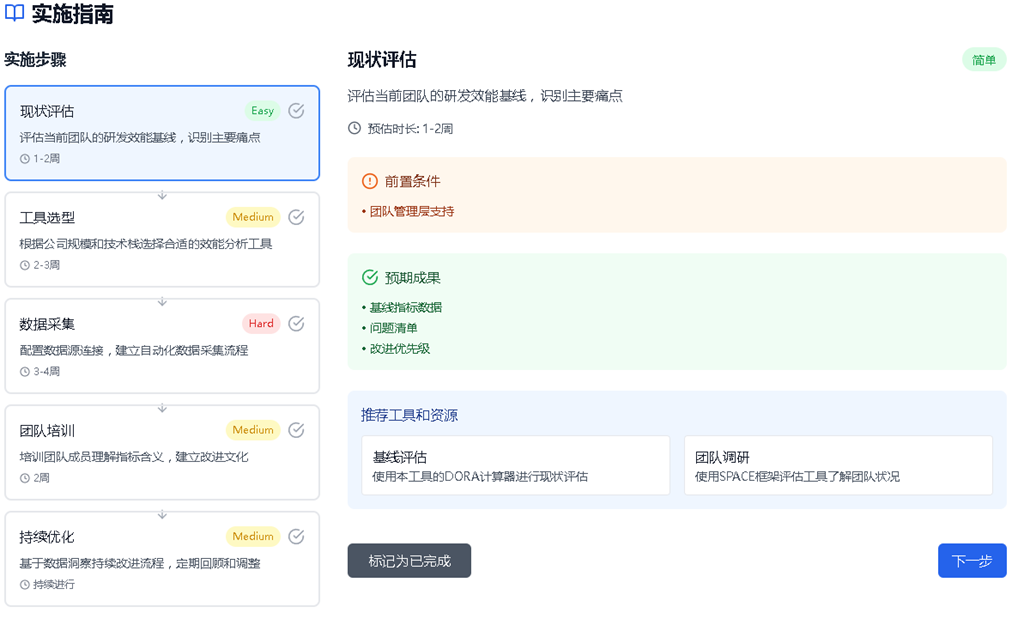The height and width of the screenshot is (625, 1024).
Task: Click the clock icon next to 1-2周
Action: pyautogui.click(x=25, y=159)
